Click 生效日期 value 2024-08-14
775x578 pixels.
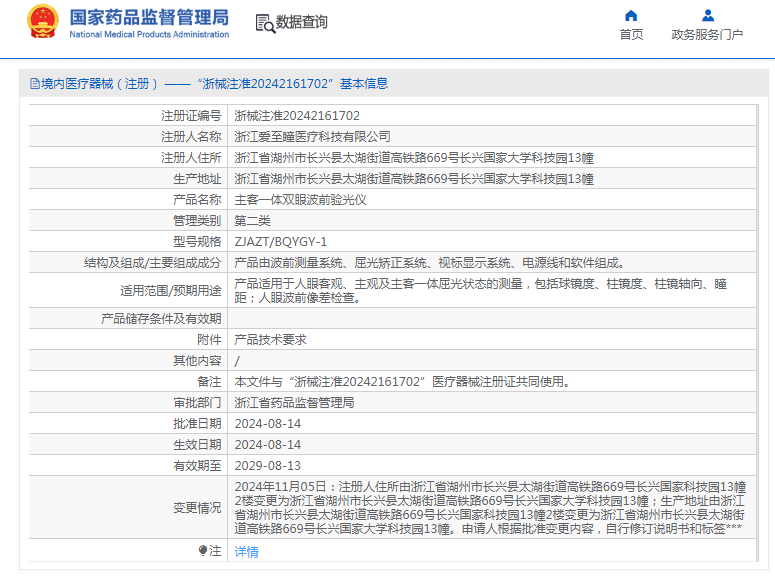pos(268,445)
